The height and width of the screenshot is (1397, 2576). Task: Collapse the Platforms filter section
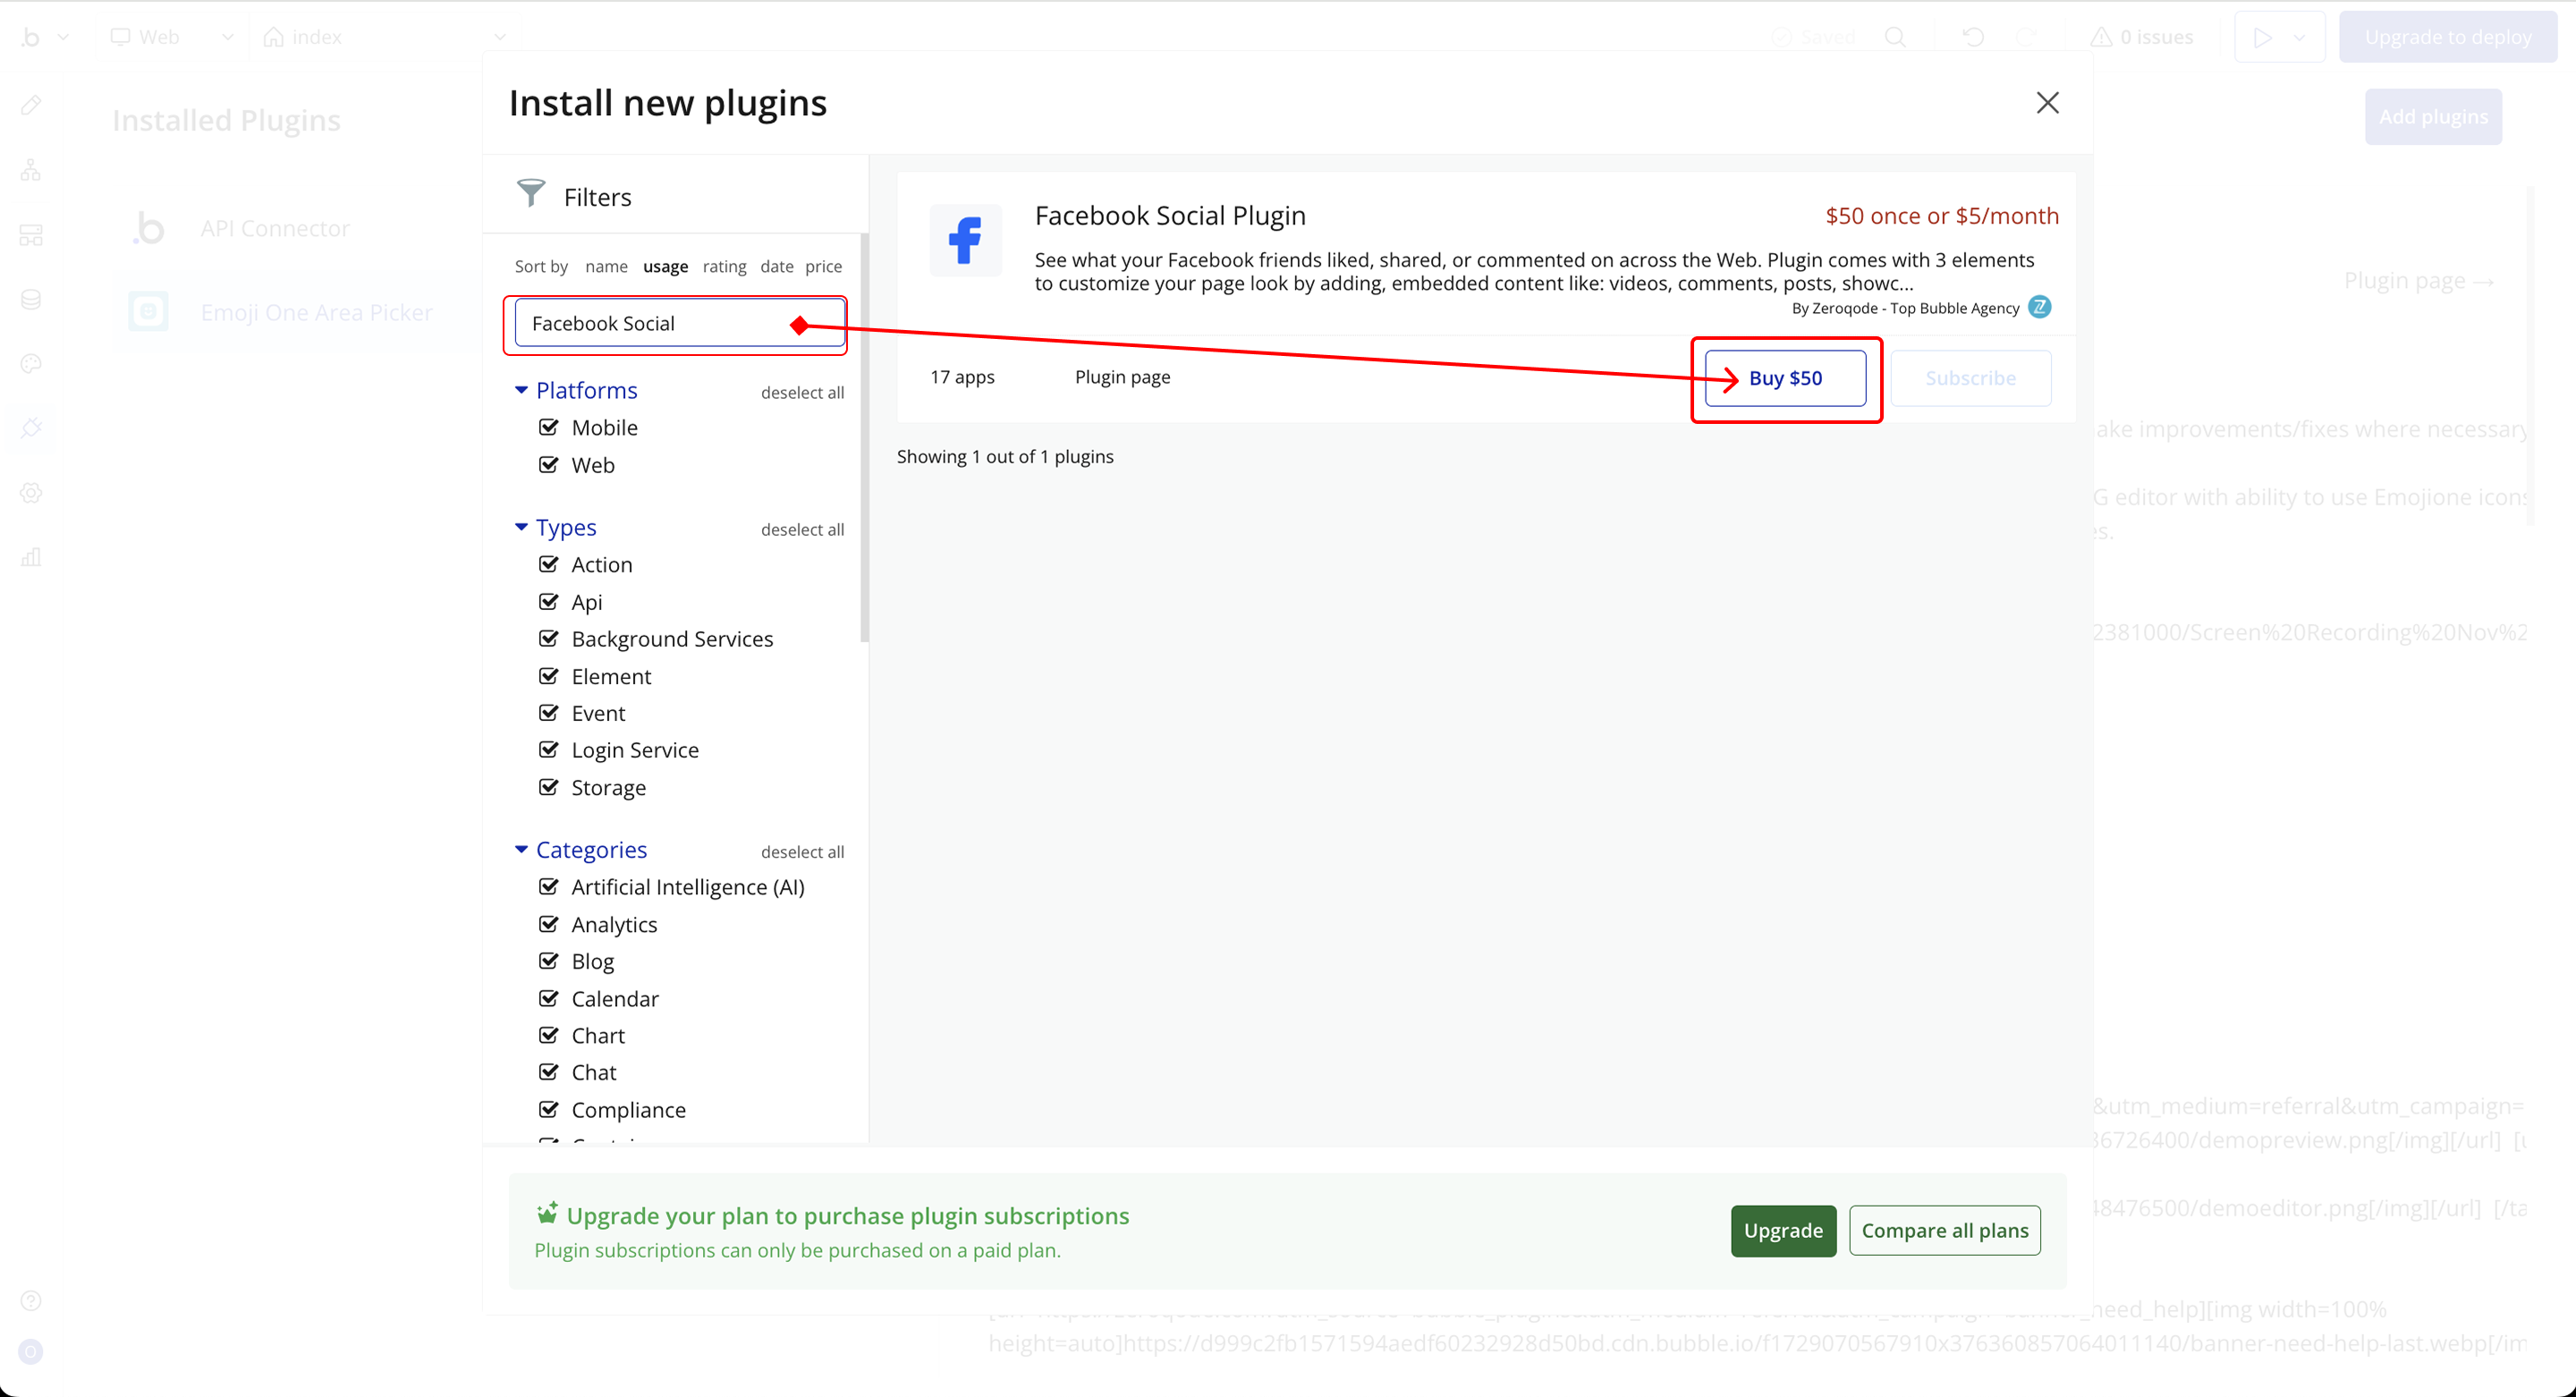(521, 390)
